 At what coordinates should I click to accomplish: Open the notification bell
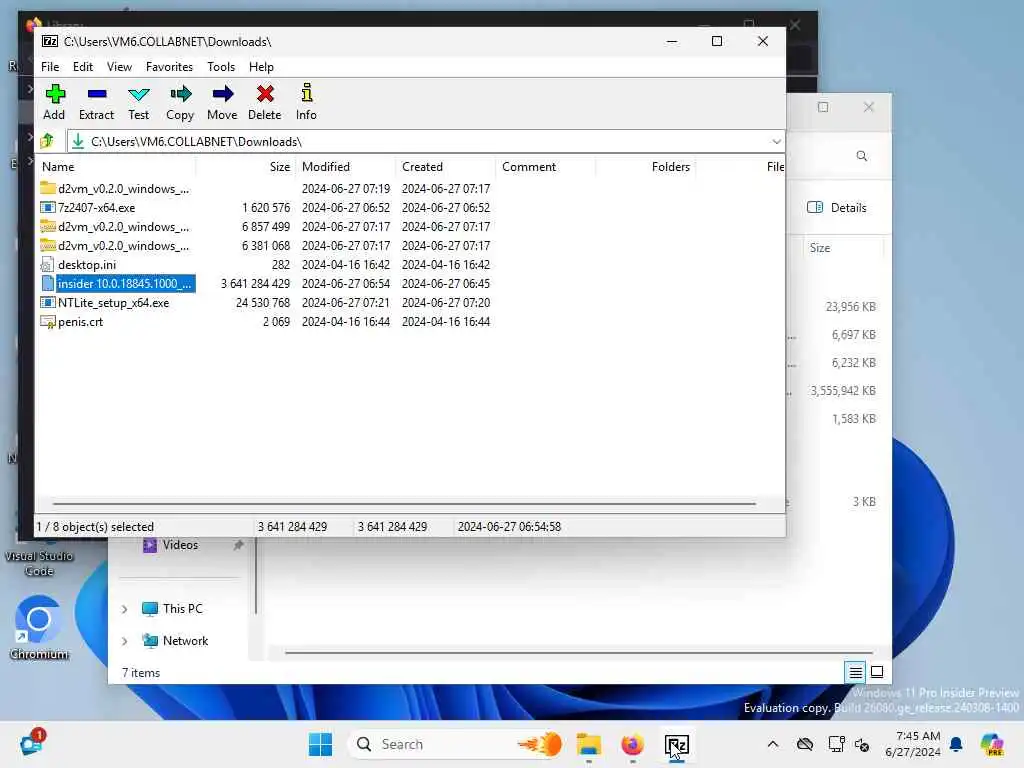956,744
